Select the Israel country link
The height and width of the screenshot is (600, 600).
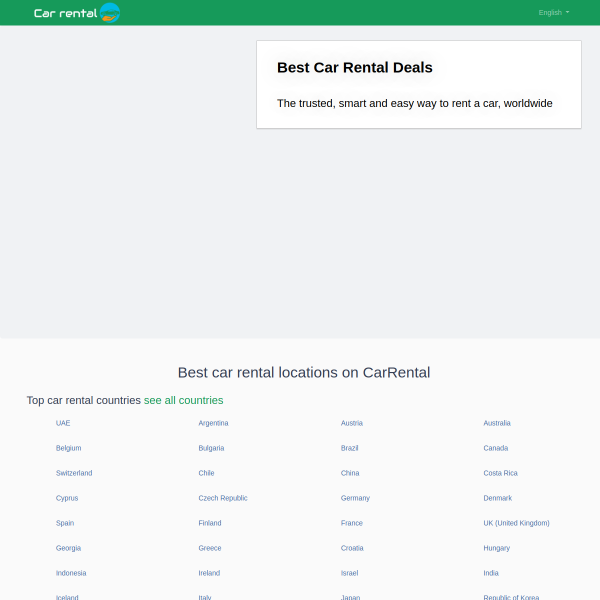pyautogui.click(x=349, y=573)
